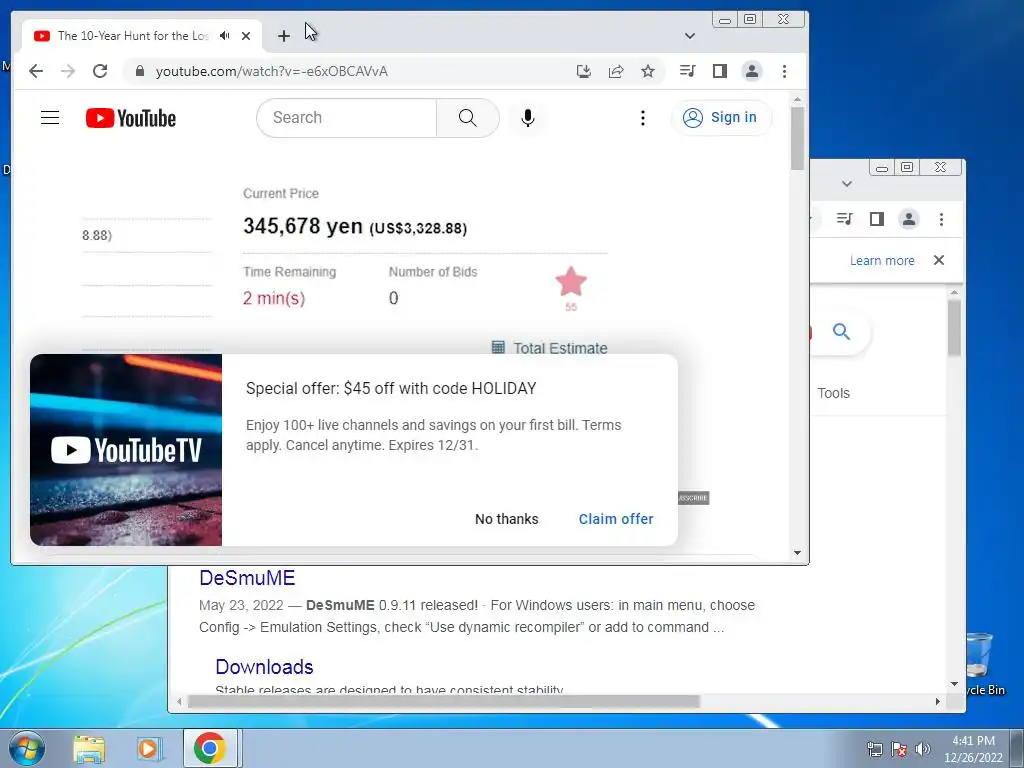Viewport: 1024px width, 768px height.
Task: Click the YouTubeTV promo image
Action: [126, 450]
